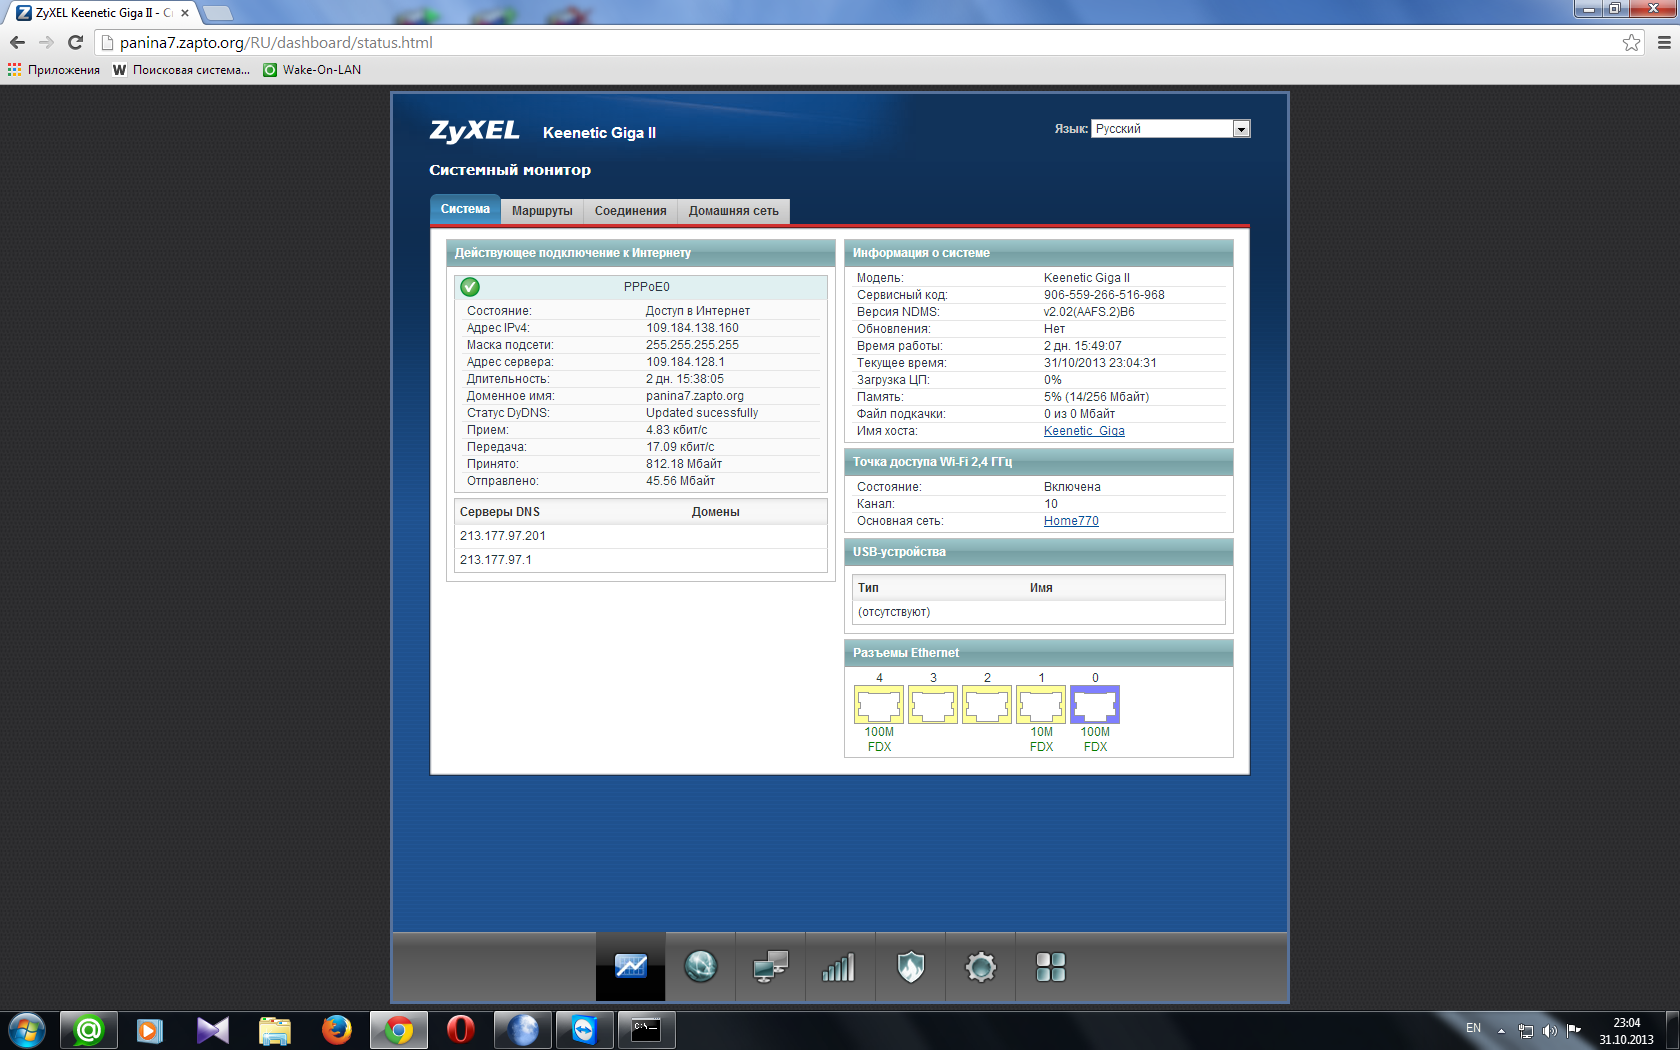Switch to the Соединения tab
The height and width of the screenshot is (1050, 1680).
630,211
